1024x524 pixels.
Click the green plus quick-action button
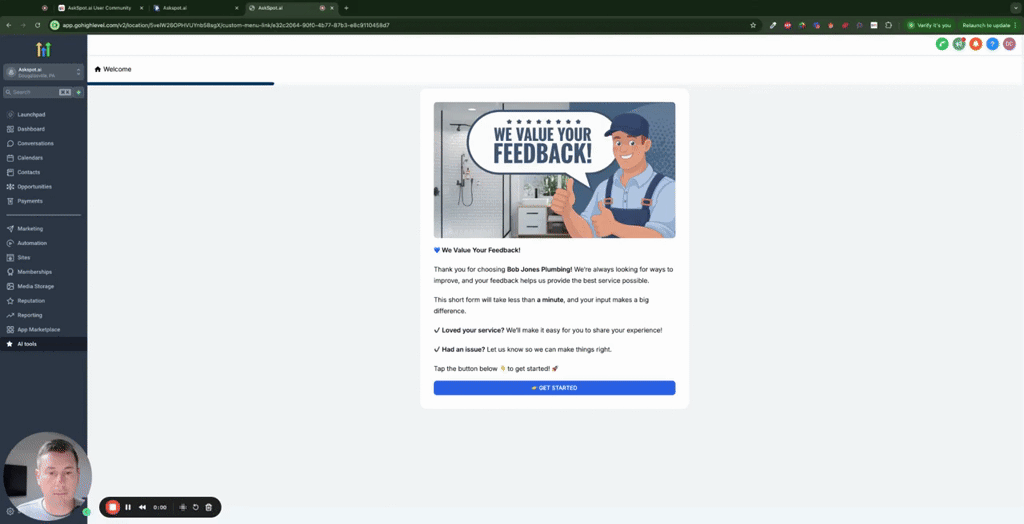[78, 92]
